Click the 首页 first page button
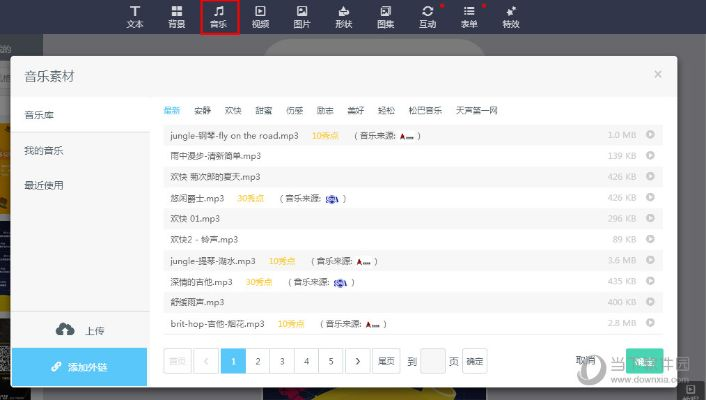This screenshot has width=706, height=400. point(177,361)
